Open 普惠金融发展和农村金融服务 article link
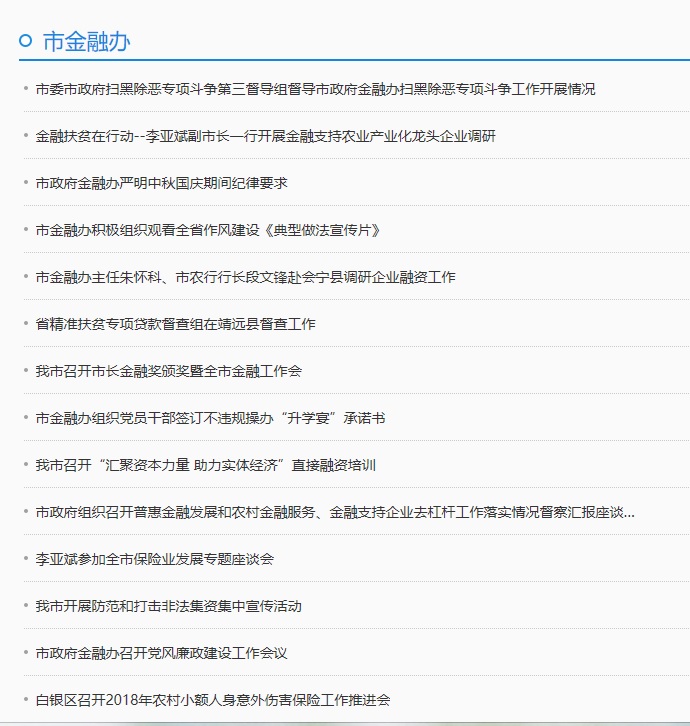The height and width of the screenshot is (726, 690). click(x=335, y=512)
